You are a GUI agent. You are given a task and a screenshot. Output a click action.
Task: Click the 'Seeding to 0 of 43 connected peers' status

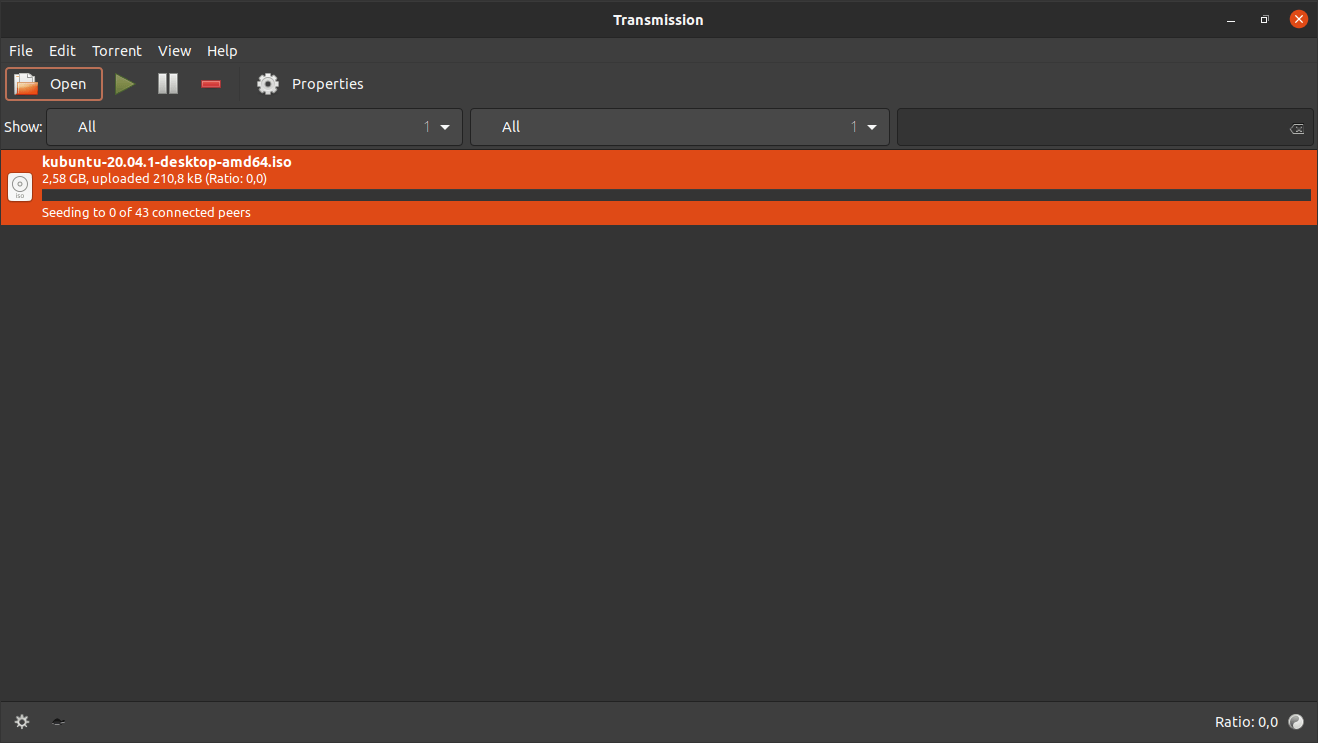[x=146, y=212]
